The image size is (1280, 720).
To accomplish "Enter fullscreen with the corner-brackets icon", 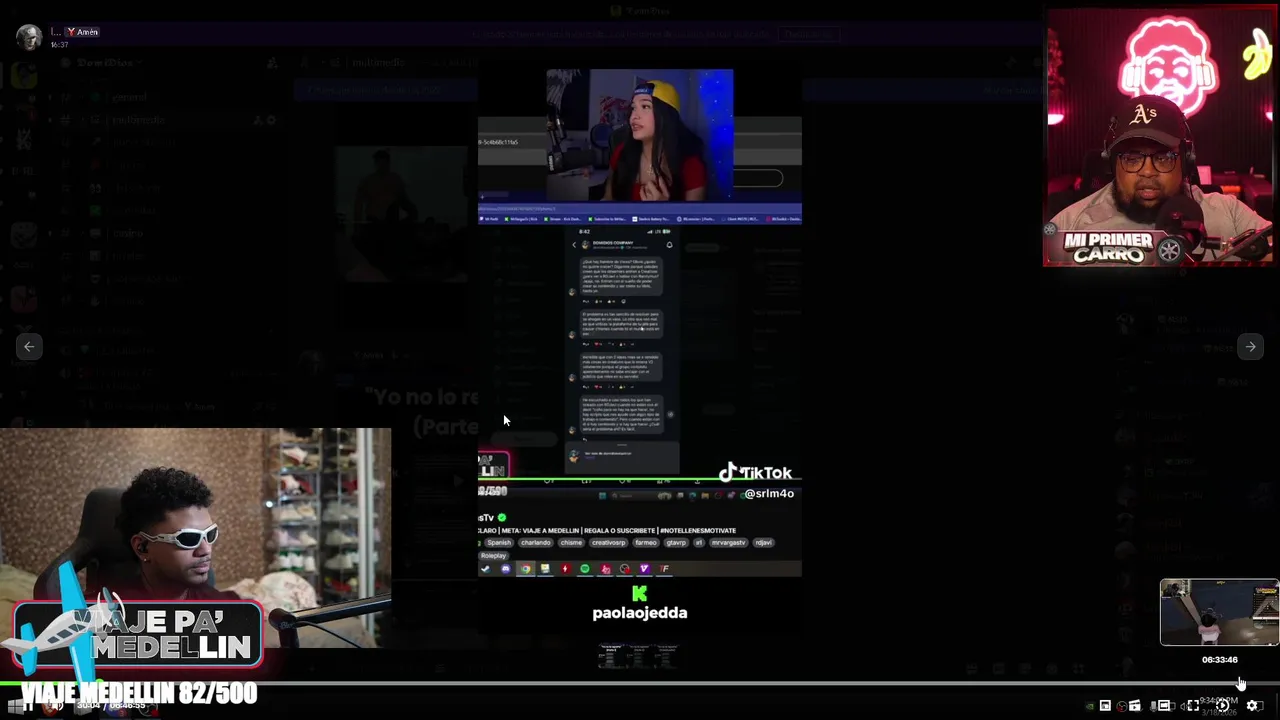I will pyautogui.click(x=1193, y=705).
